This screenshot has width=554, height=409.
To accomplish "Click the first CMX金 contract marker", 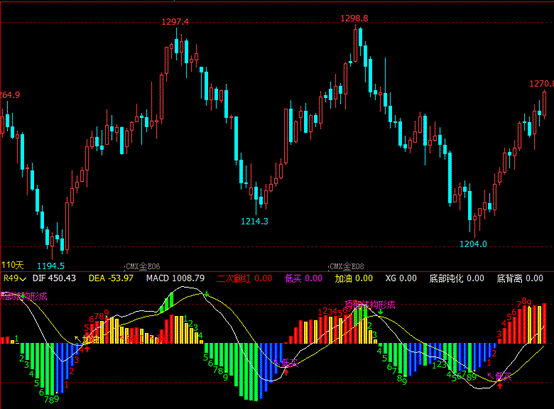I will tap(143, 266).
